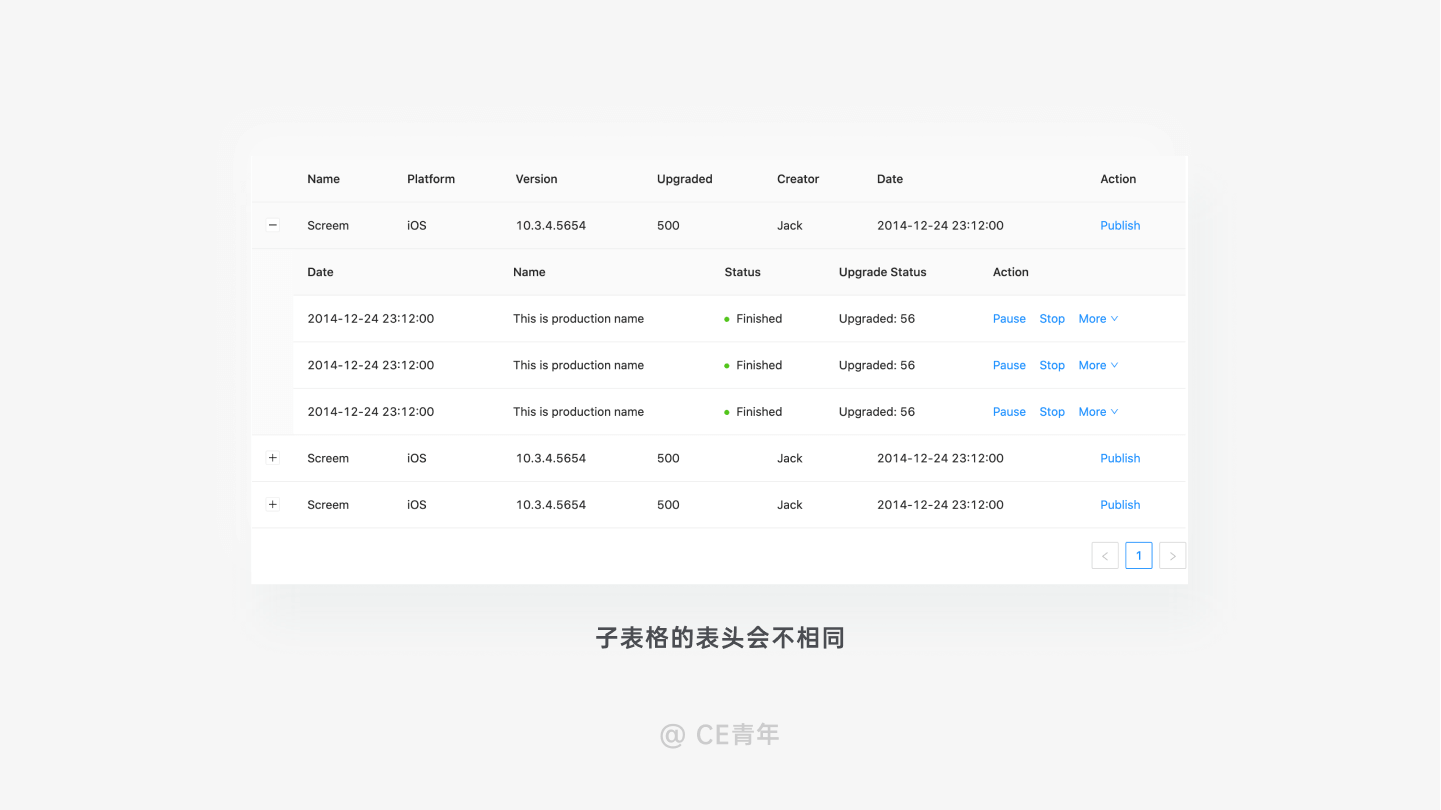Click caption '子表格的表头会不相同'
The image size is (1441, 810).
point(720,638)
